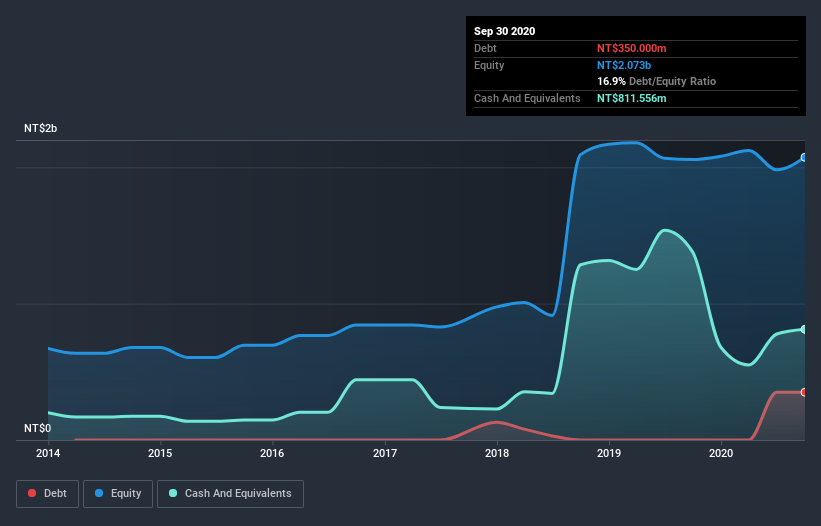Click the 2020 x-axis label

coord(720,453)
